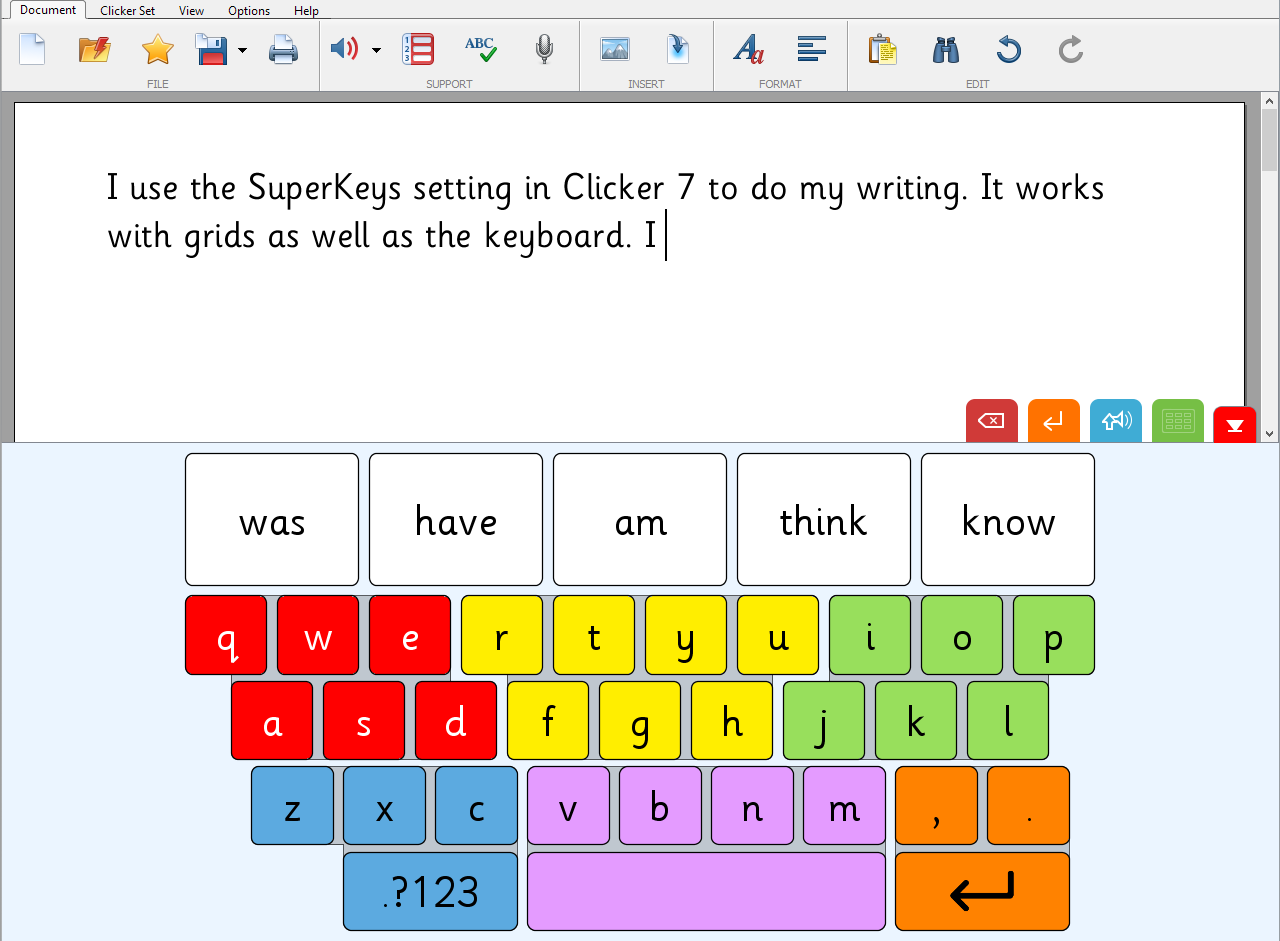Redo the last undone action
1280x941 pixels.
click(x=1071, y=49)
